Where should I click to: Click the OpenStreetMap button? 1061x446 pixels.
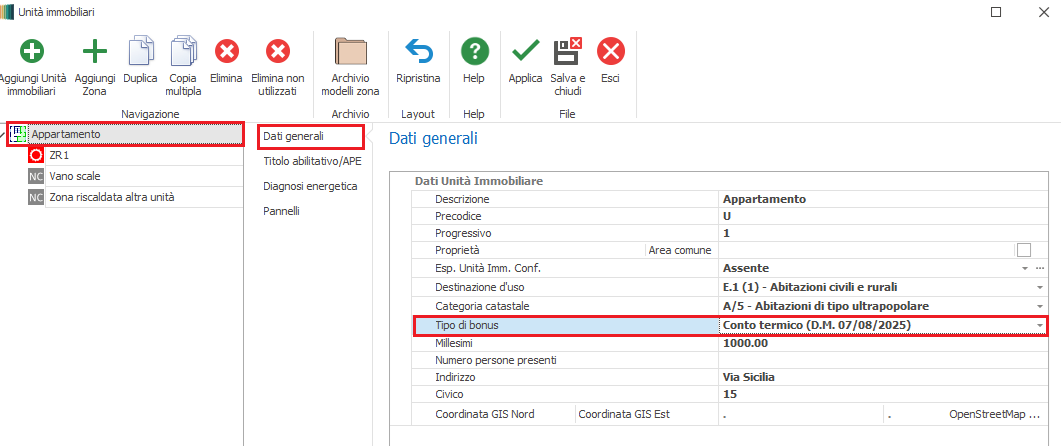point(993,414)
